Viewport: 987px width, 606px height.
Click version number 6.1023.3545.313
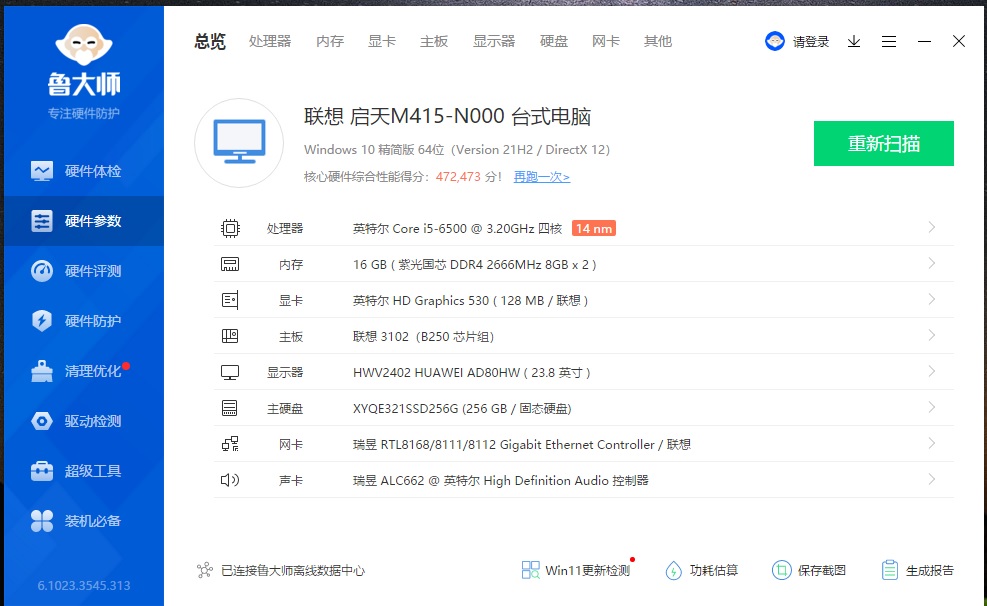tap(84, 585)
